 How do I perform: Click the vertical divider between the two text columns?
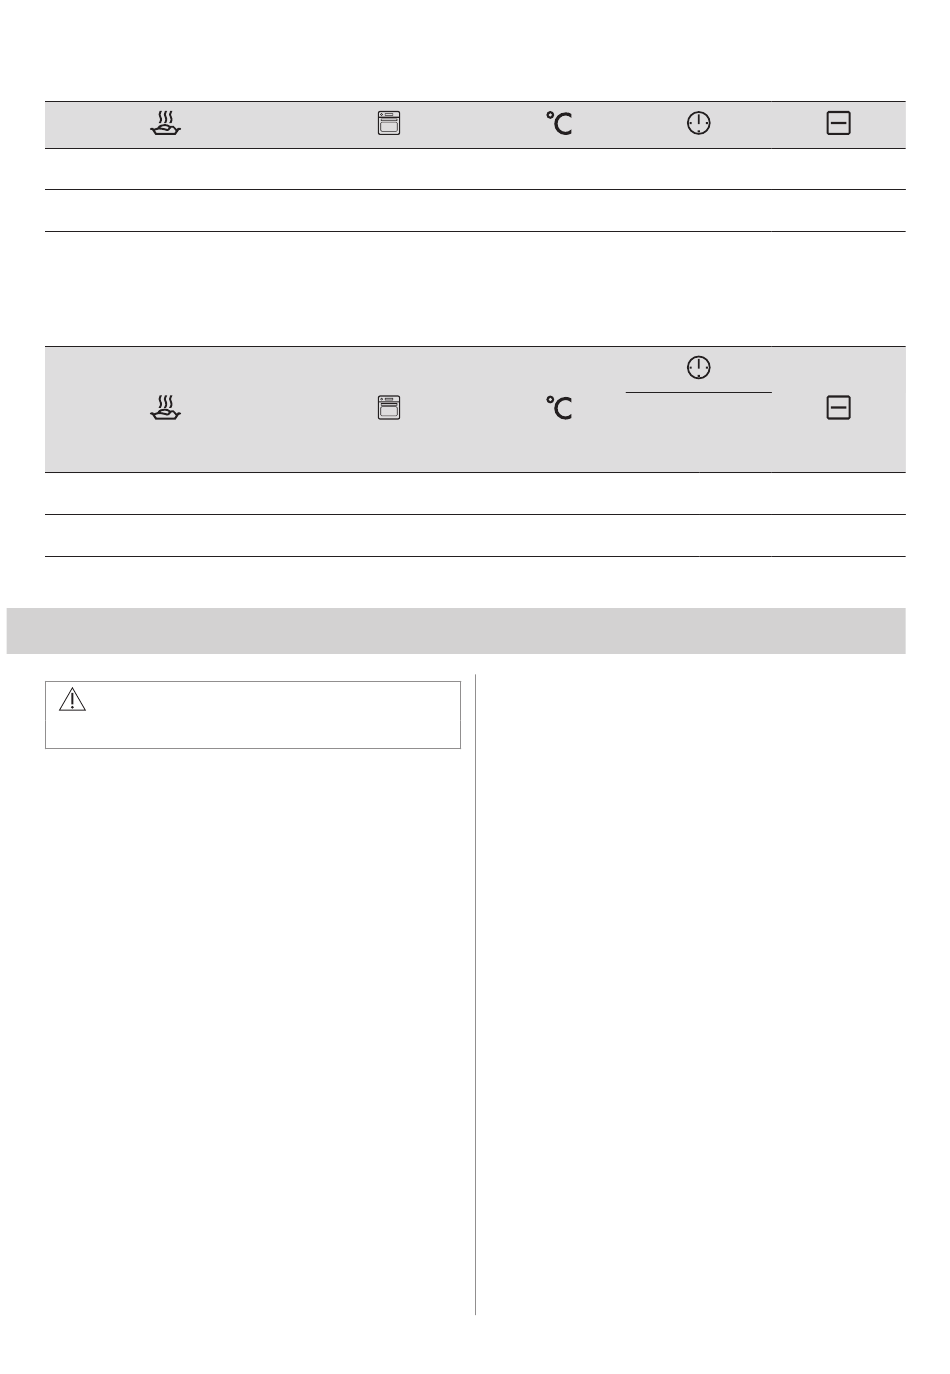(x=476, y=994)
